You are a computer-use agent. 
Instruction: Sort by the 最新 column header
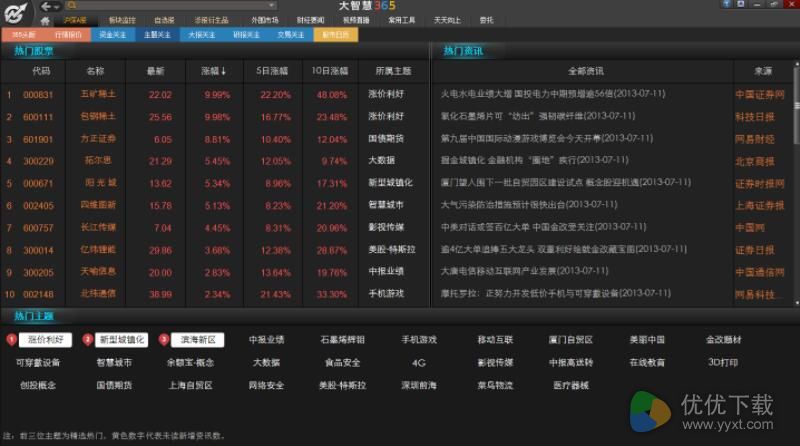pyautogui.click(x=156, y=71)
